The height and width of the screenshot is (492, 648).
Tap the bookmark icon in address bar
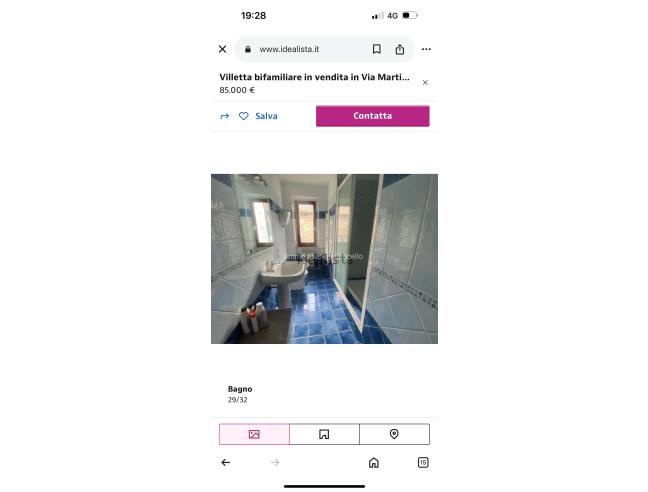pyautogui.click(x=376, y=49)
